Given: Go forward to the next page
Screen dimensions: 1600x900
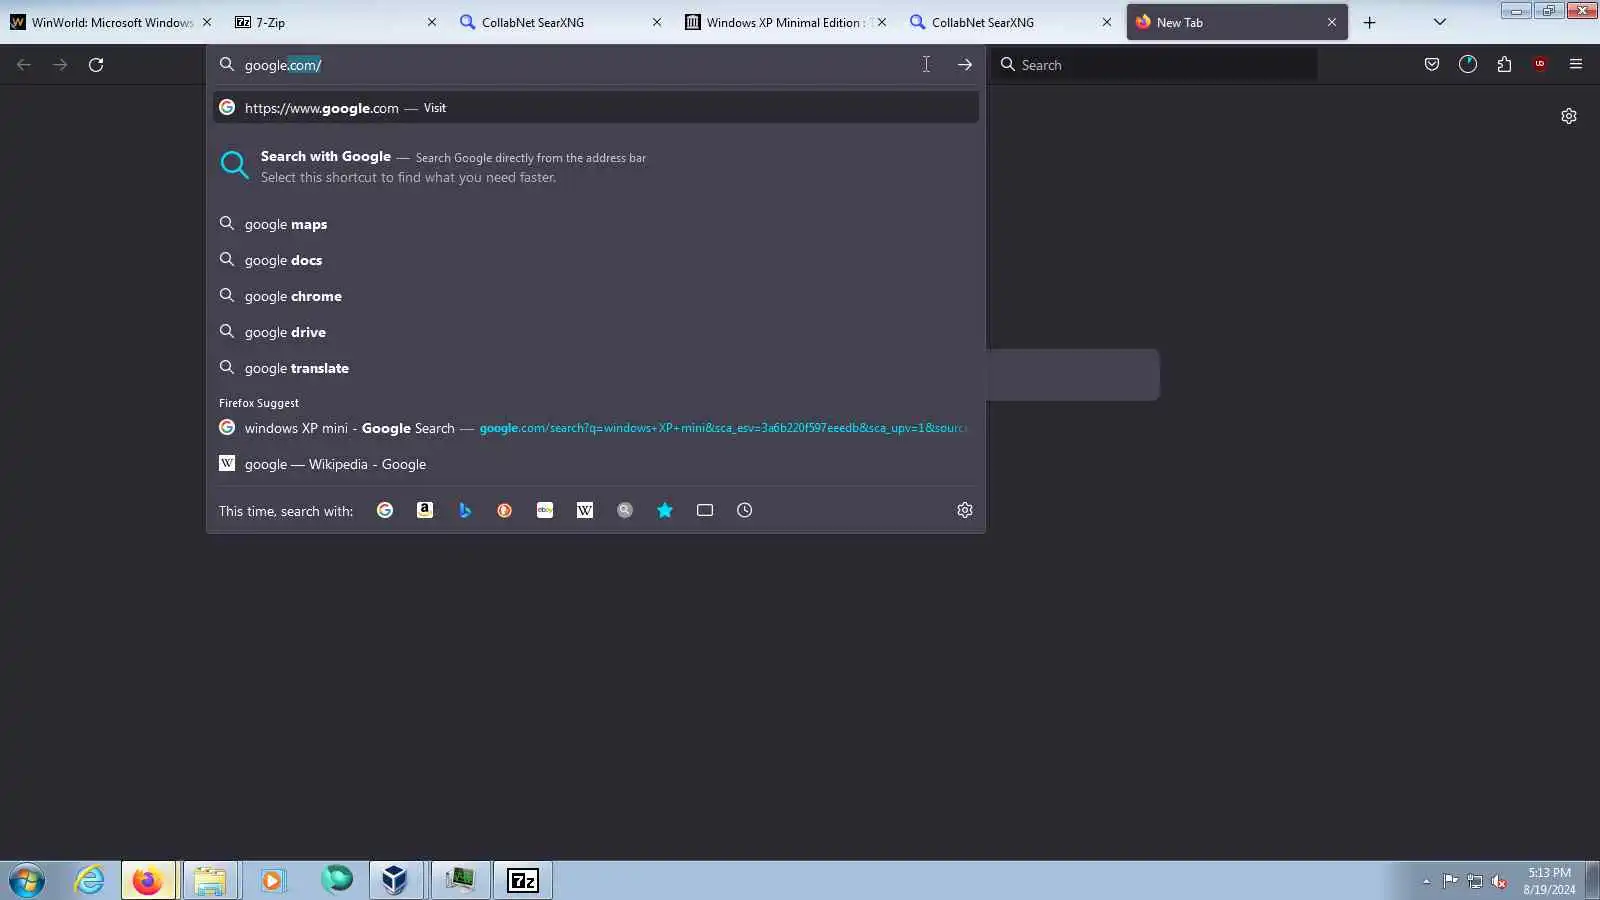Looking at the screenshot, I should coord(60,65).
